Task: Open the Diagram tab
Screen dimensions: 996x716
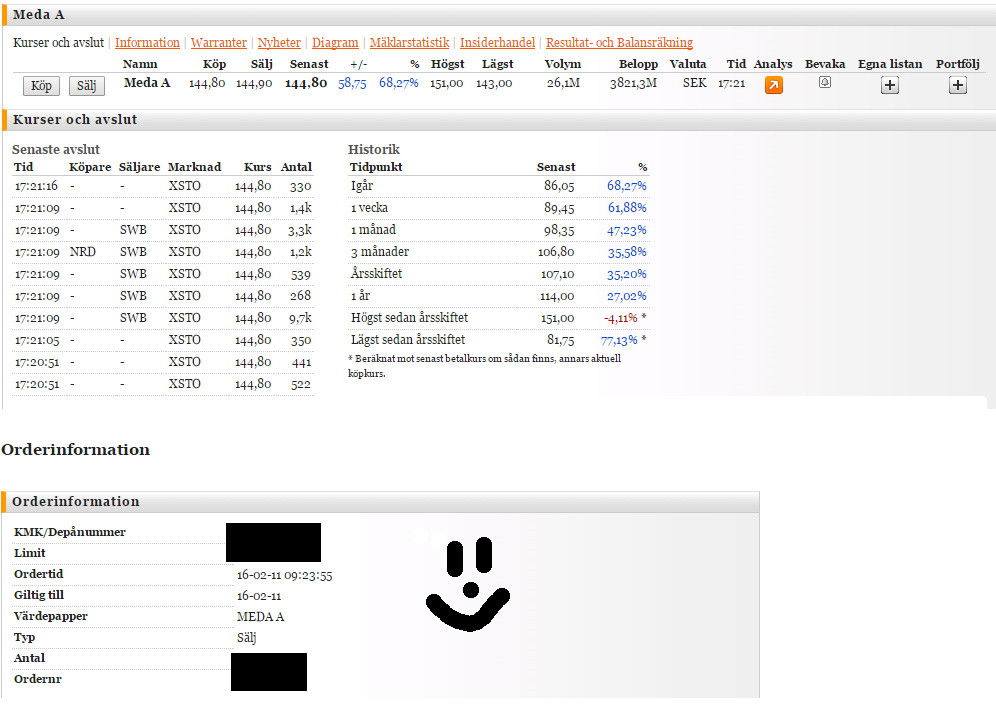Action: coord(335,43)
